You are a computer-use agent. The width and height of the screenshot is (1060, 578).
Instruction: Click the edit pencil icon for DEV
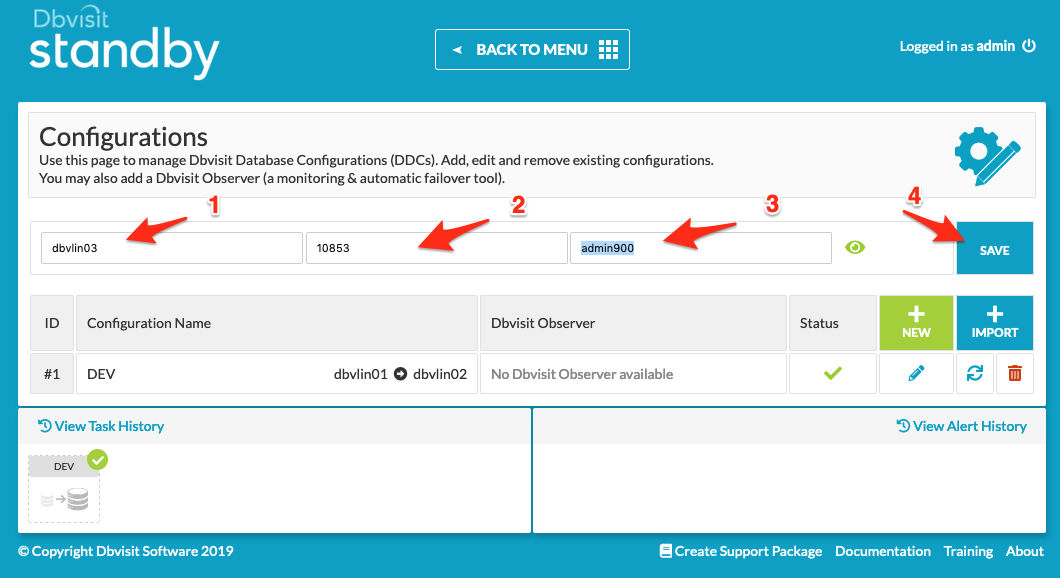916,373
